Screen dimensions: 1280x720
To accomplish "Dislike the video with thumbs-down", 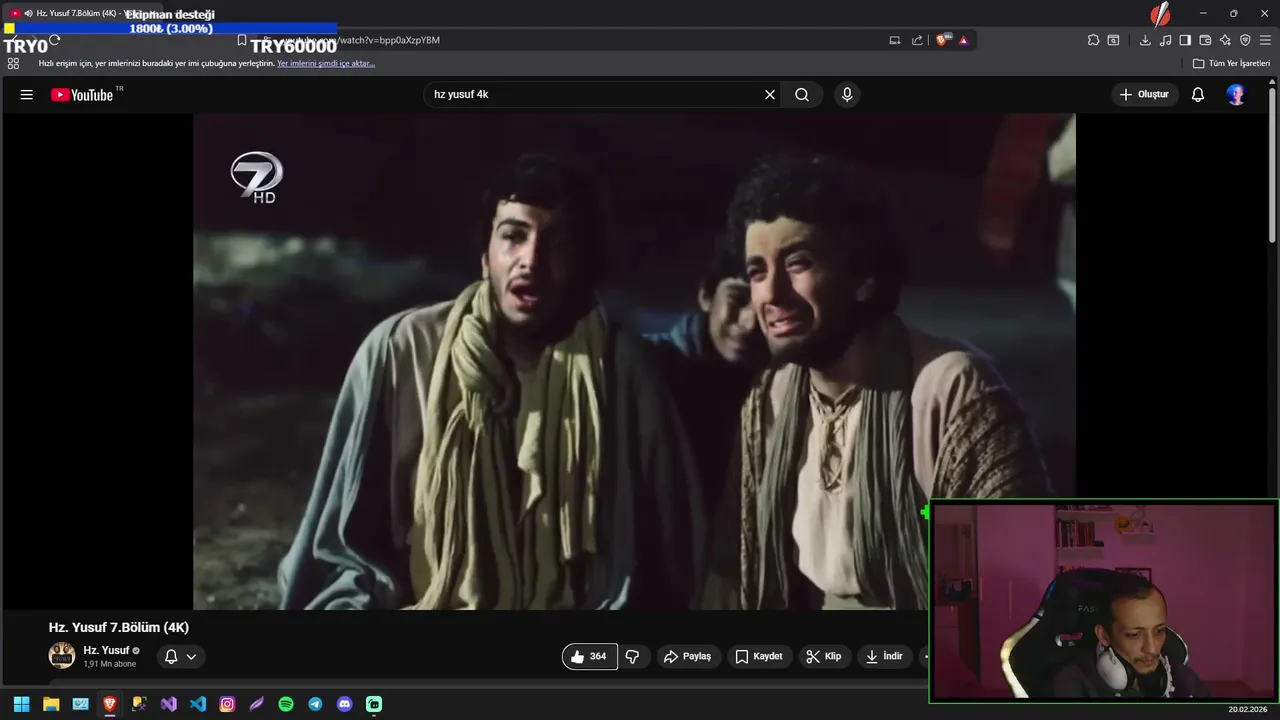I will coord(633,656).
